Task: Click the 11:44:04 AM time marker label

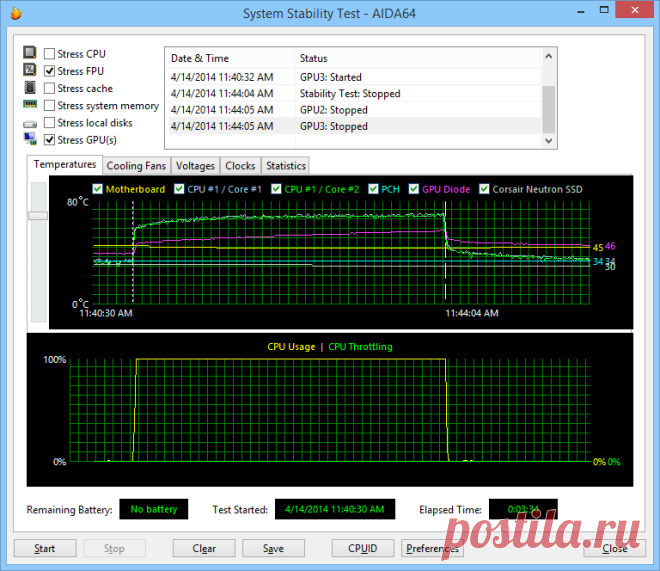Action: pos(472,313)
